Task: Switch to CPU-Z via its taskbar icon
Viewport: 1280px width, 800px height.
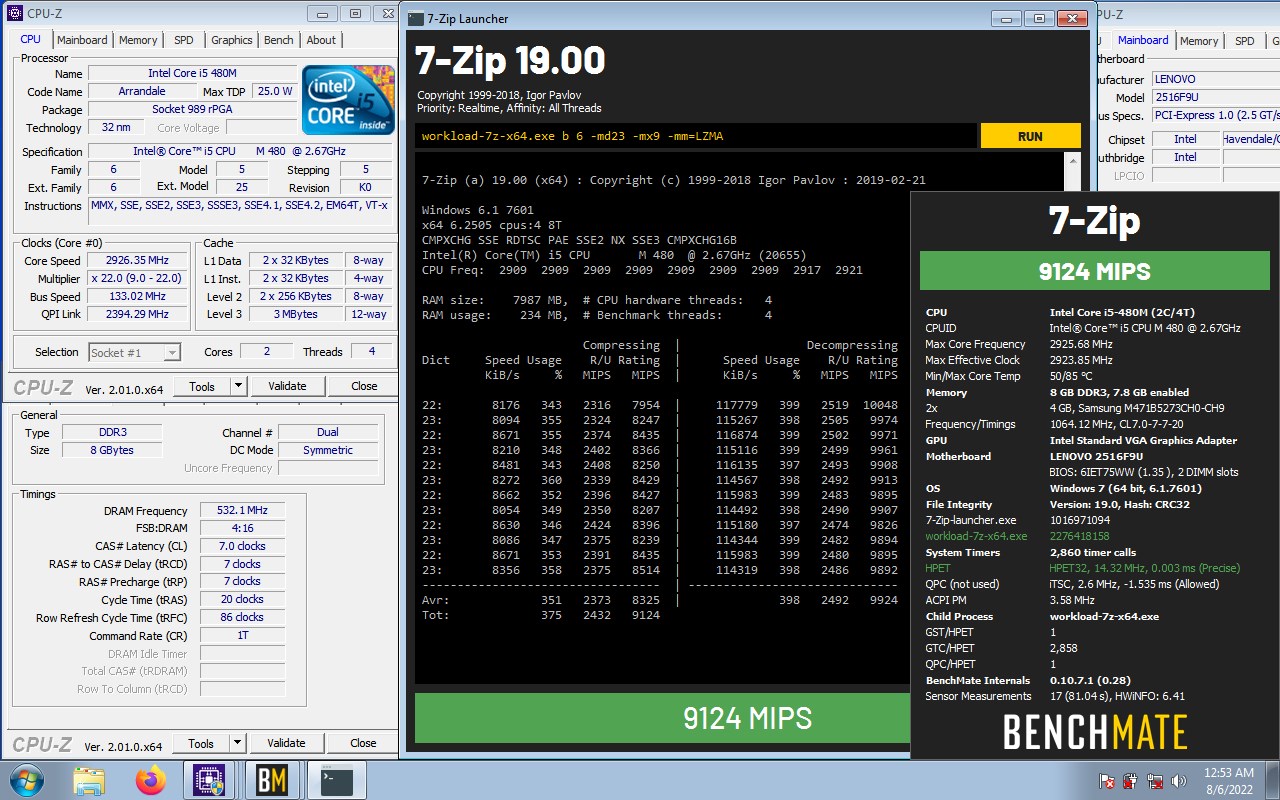Action: pos(210,780)
